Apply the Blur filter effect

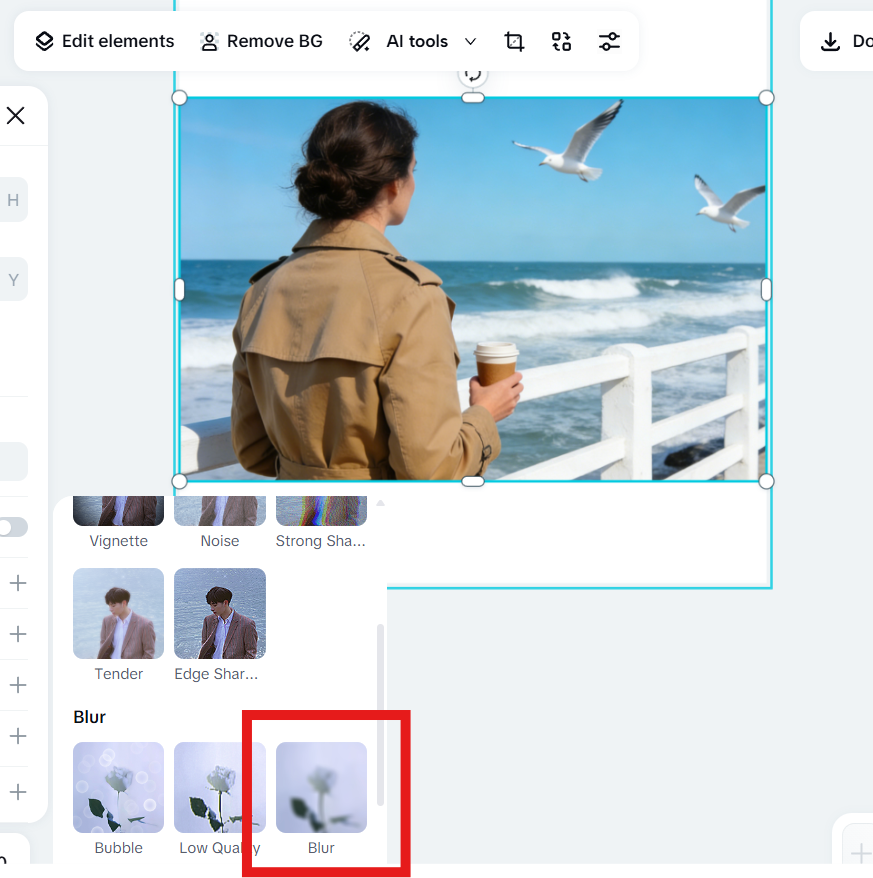(320, 787)
